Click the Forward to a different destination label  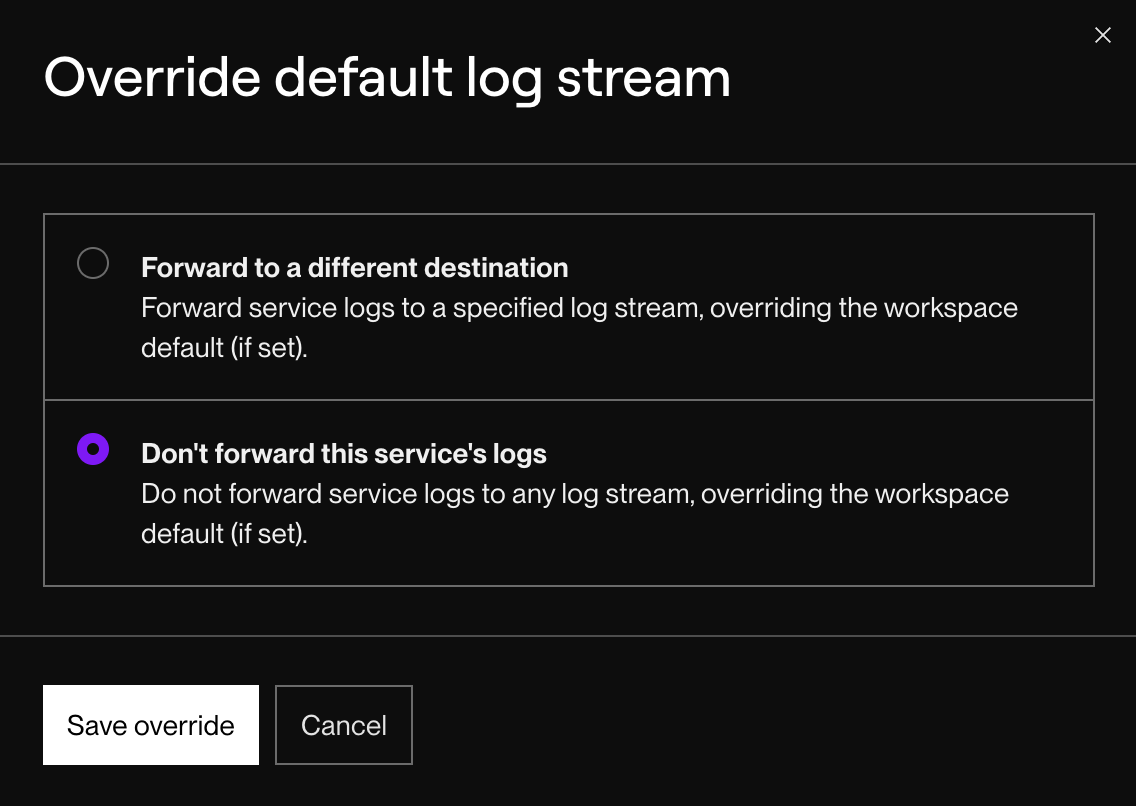coord(355,267)
